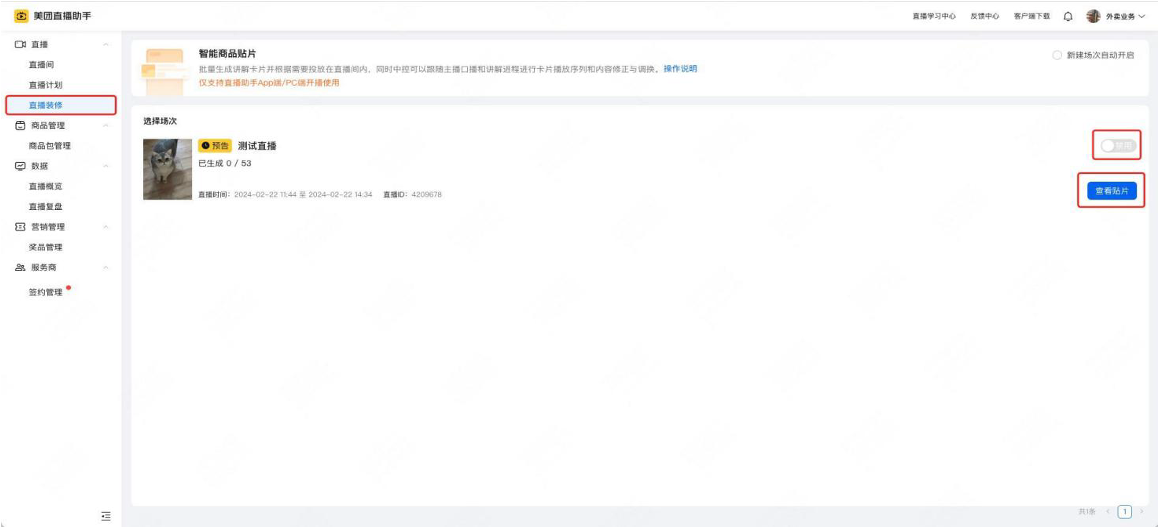This screenshot has width=1158, height=528.
Task: Click the 商品管理 shopping bag icon
Action: click(x=20, y=125)
